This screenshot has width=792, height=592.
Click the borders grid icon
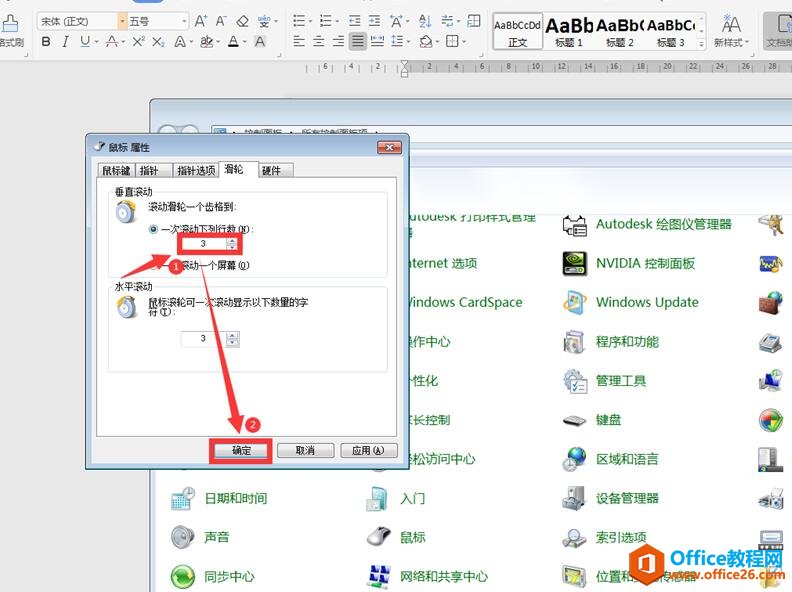(x=452, y=41)
